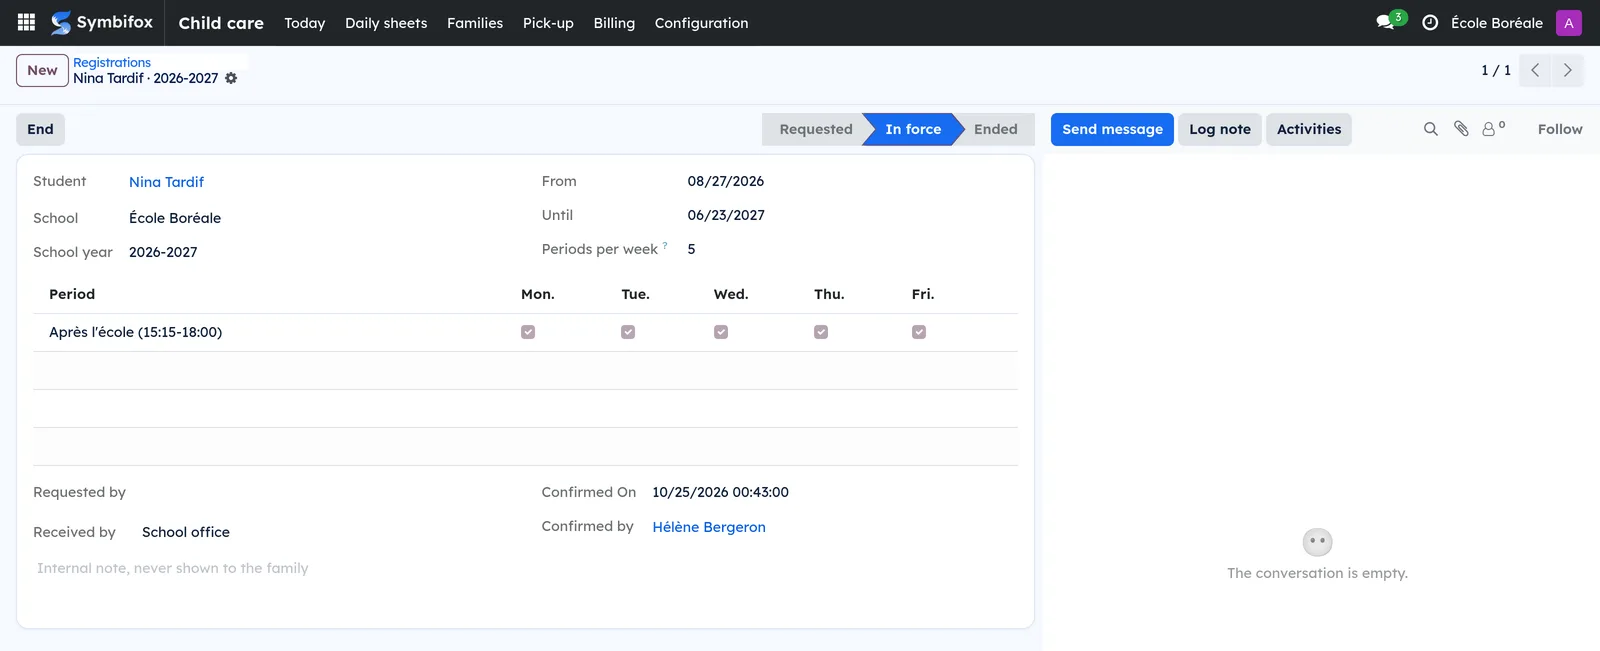The width and height of the screenshot is (1600, 651).
Task: Set status to Requested
Action: click(814, 129)
